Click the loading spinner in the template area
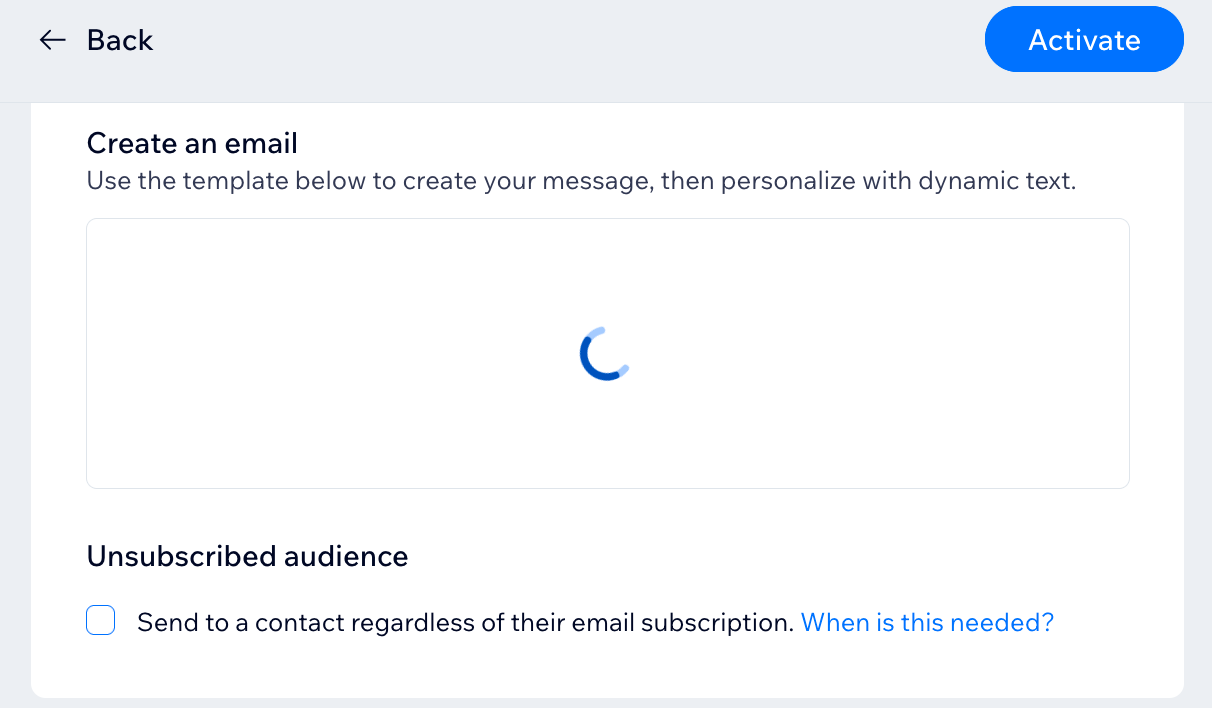 605,354
